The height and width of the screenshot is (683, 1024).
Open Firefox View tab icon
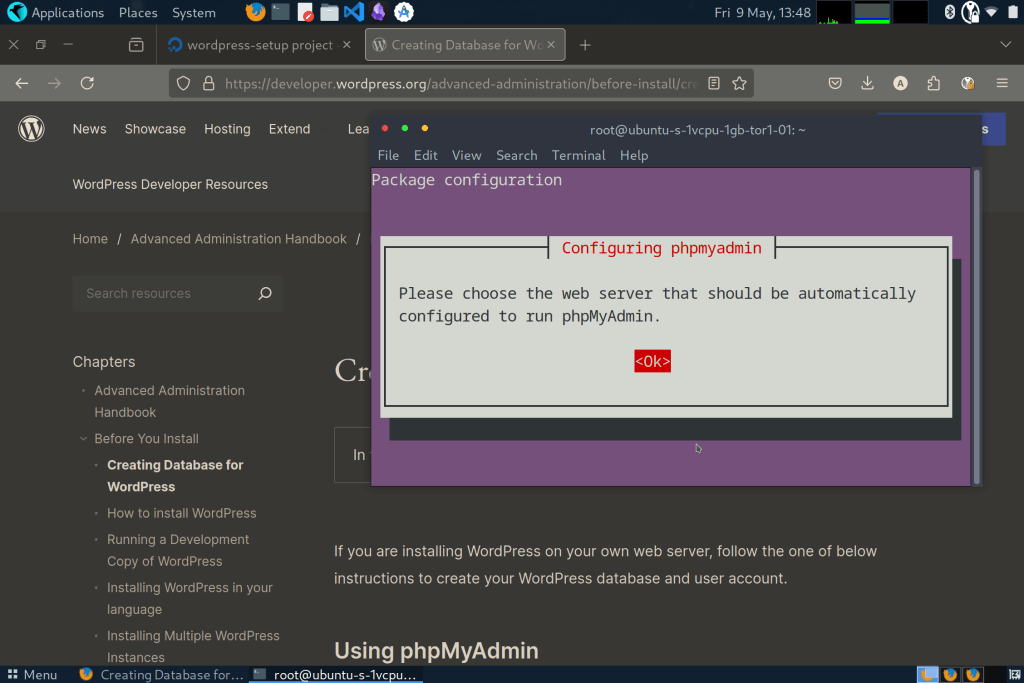tap(136, 45)
